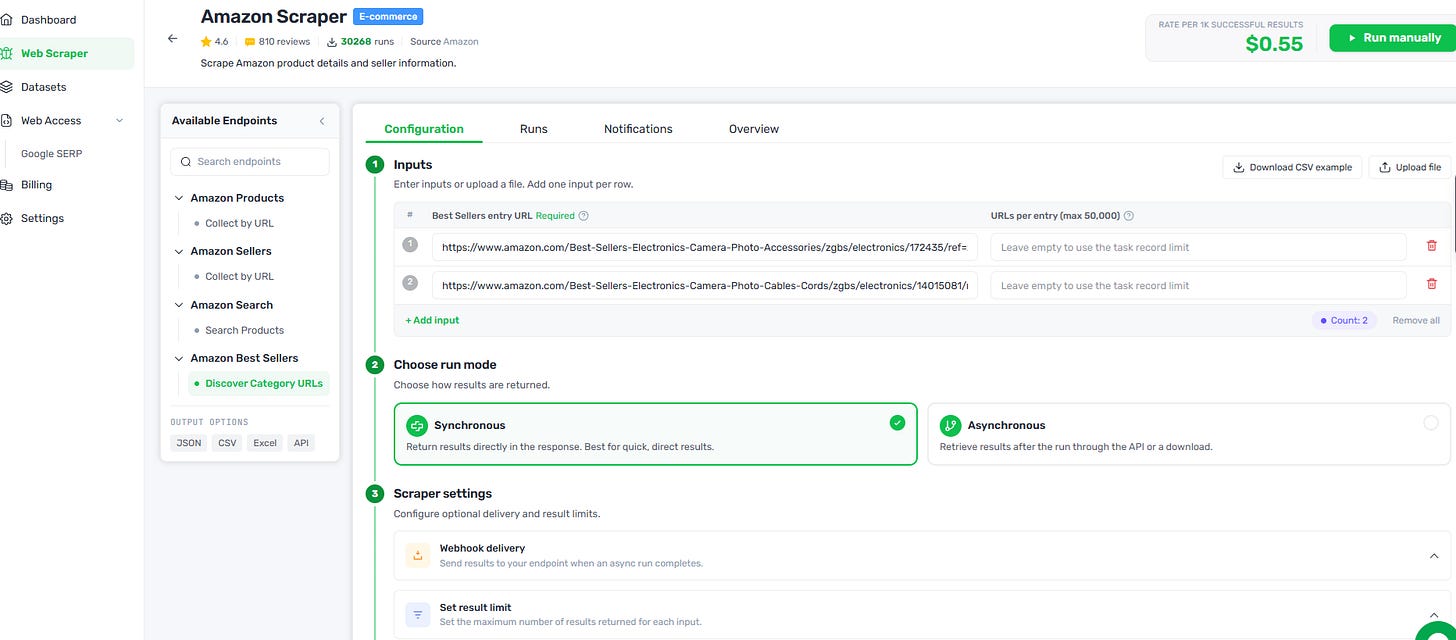Click the Source Amazon text
Screen dimensions: 1456x640
tap(444, 42)
